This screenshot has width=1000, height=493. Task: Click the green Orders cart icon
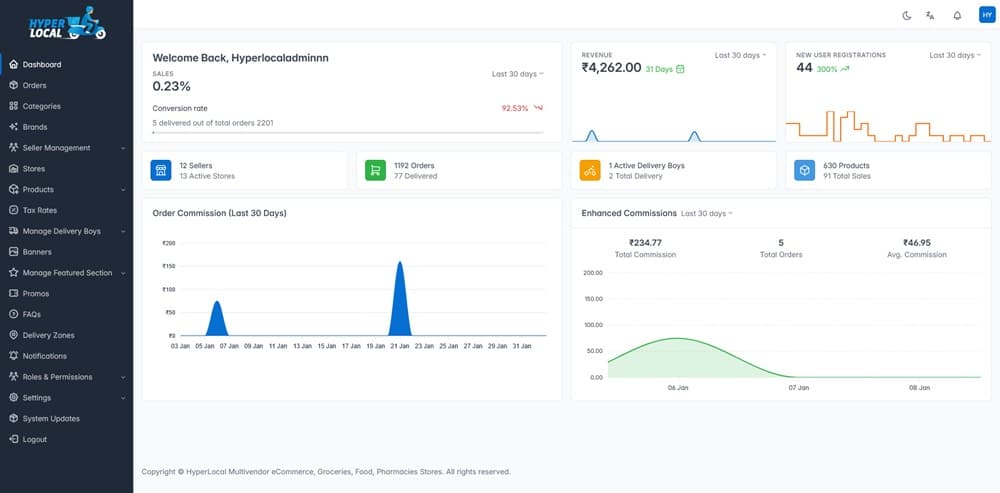375,170
